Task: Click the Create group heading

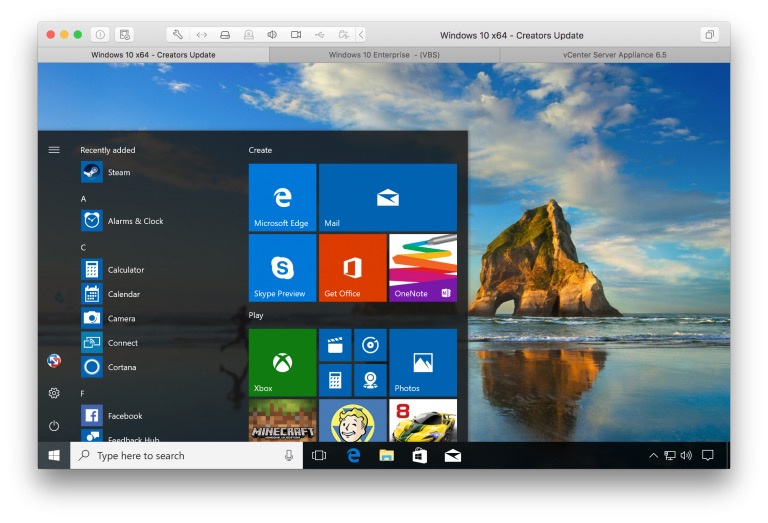Action: (x=260, y=150)
